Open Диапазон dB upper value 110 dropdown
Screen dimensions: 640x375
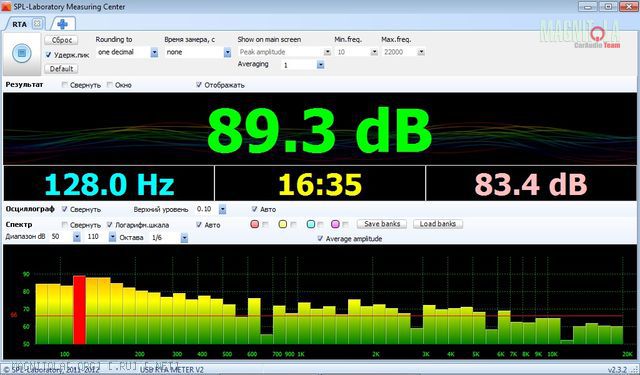pyautogui.click(x=112, y=237)
